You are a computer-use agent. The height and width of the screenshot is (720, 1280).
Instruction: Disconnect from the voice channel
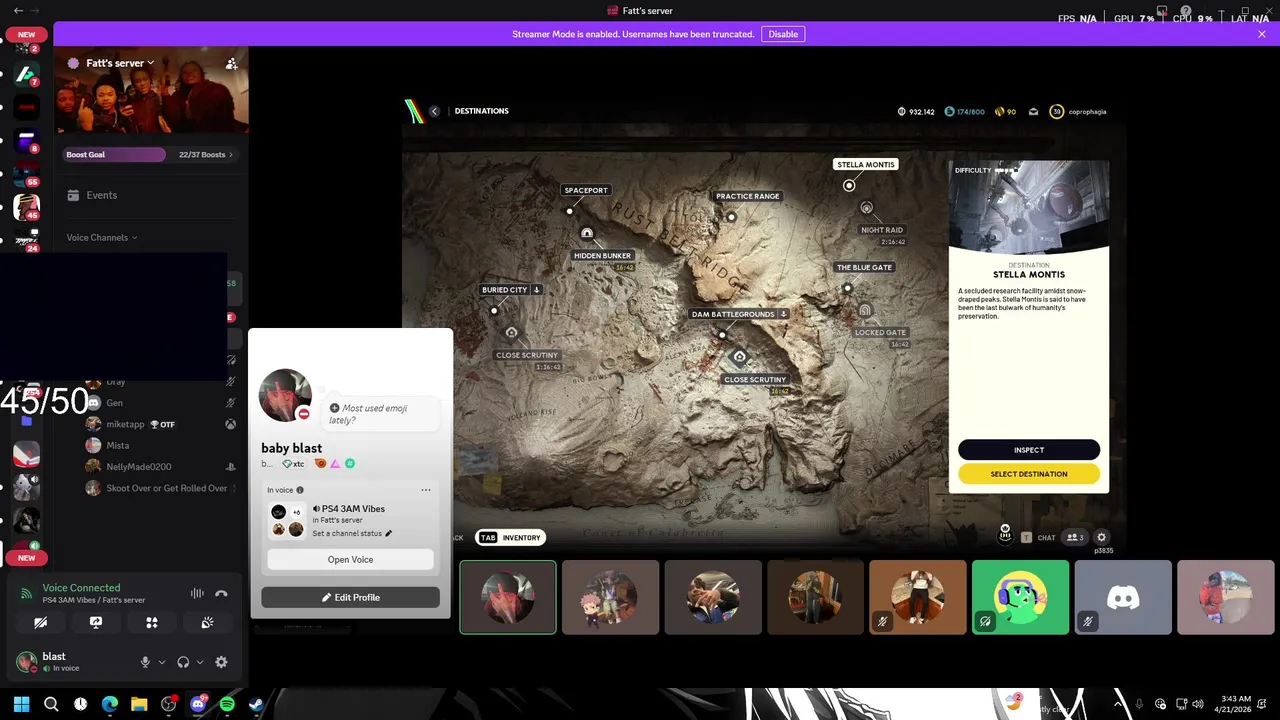click(221, 593)
